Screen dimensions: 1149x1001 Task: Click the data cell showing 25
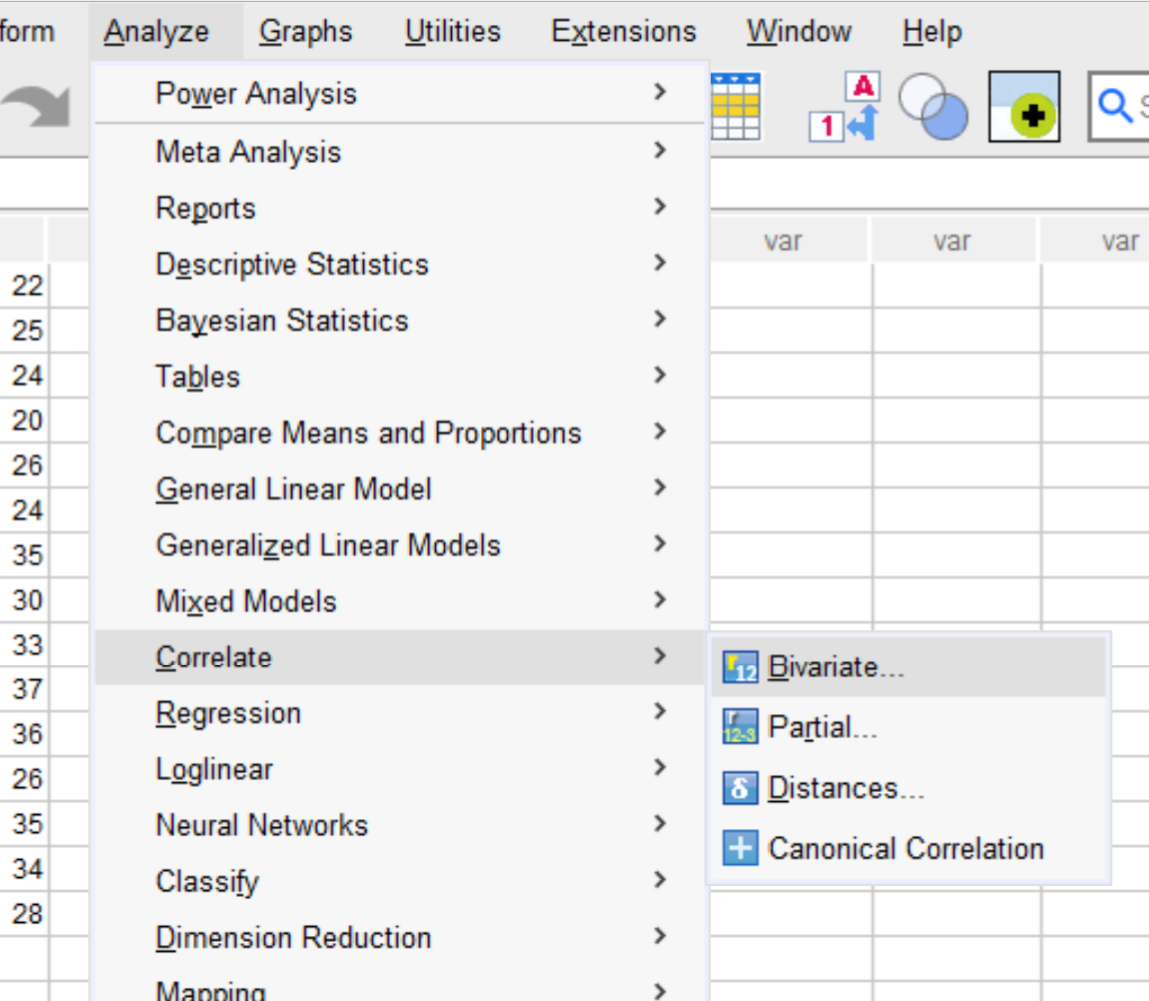tap(24, 330)
